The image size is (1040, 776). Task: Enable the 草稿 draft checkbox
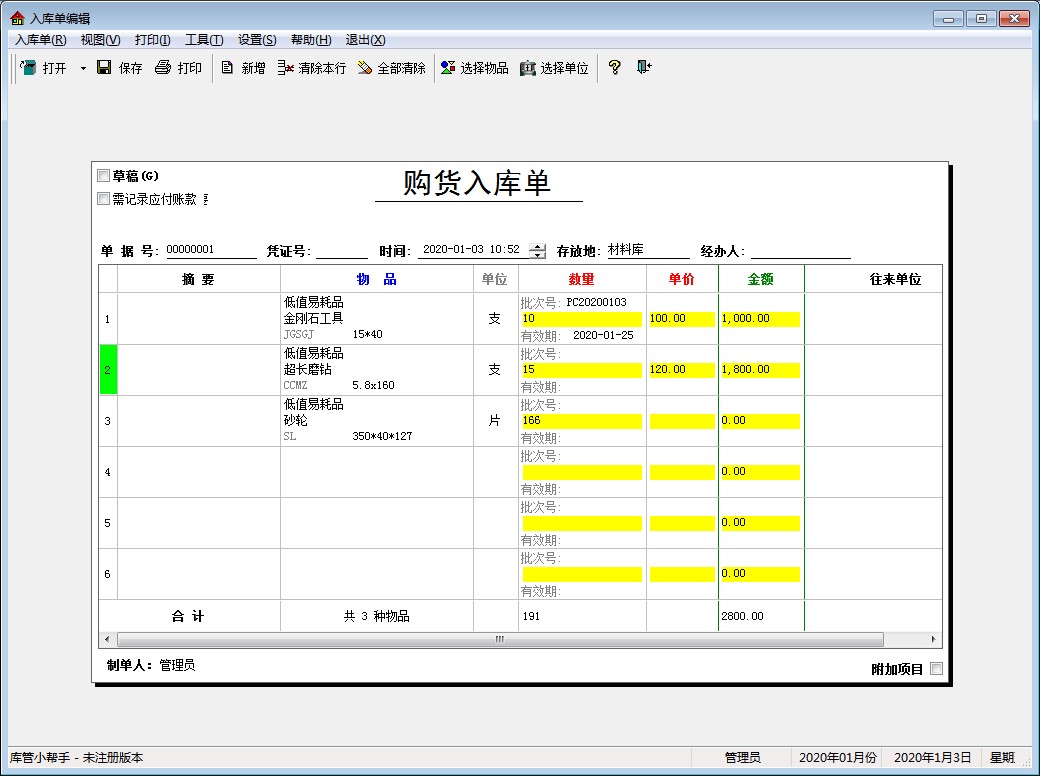[x=103, y=176]
